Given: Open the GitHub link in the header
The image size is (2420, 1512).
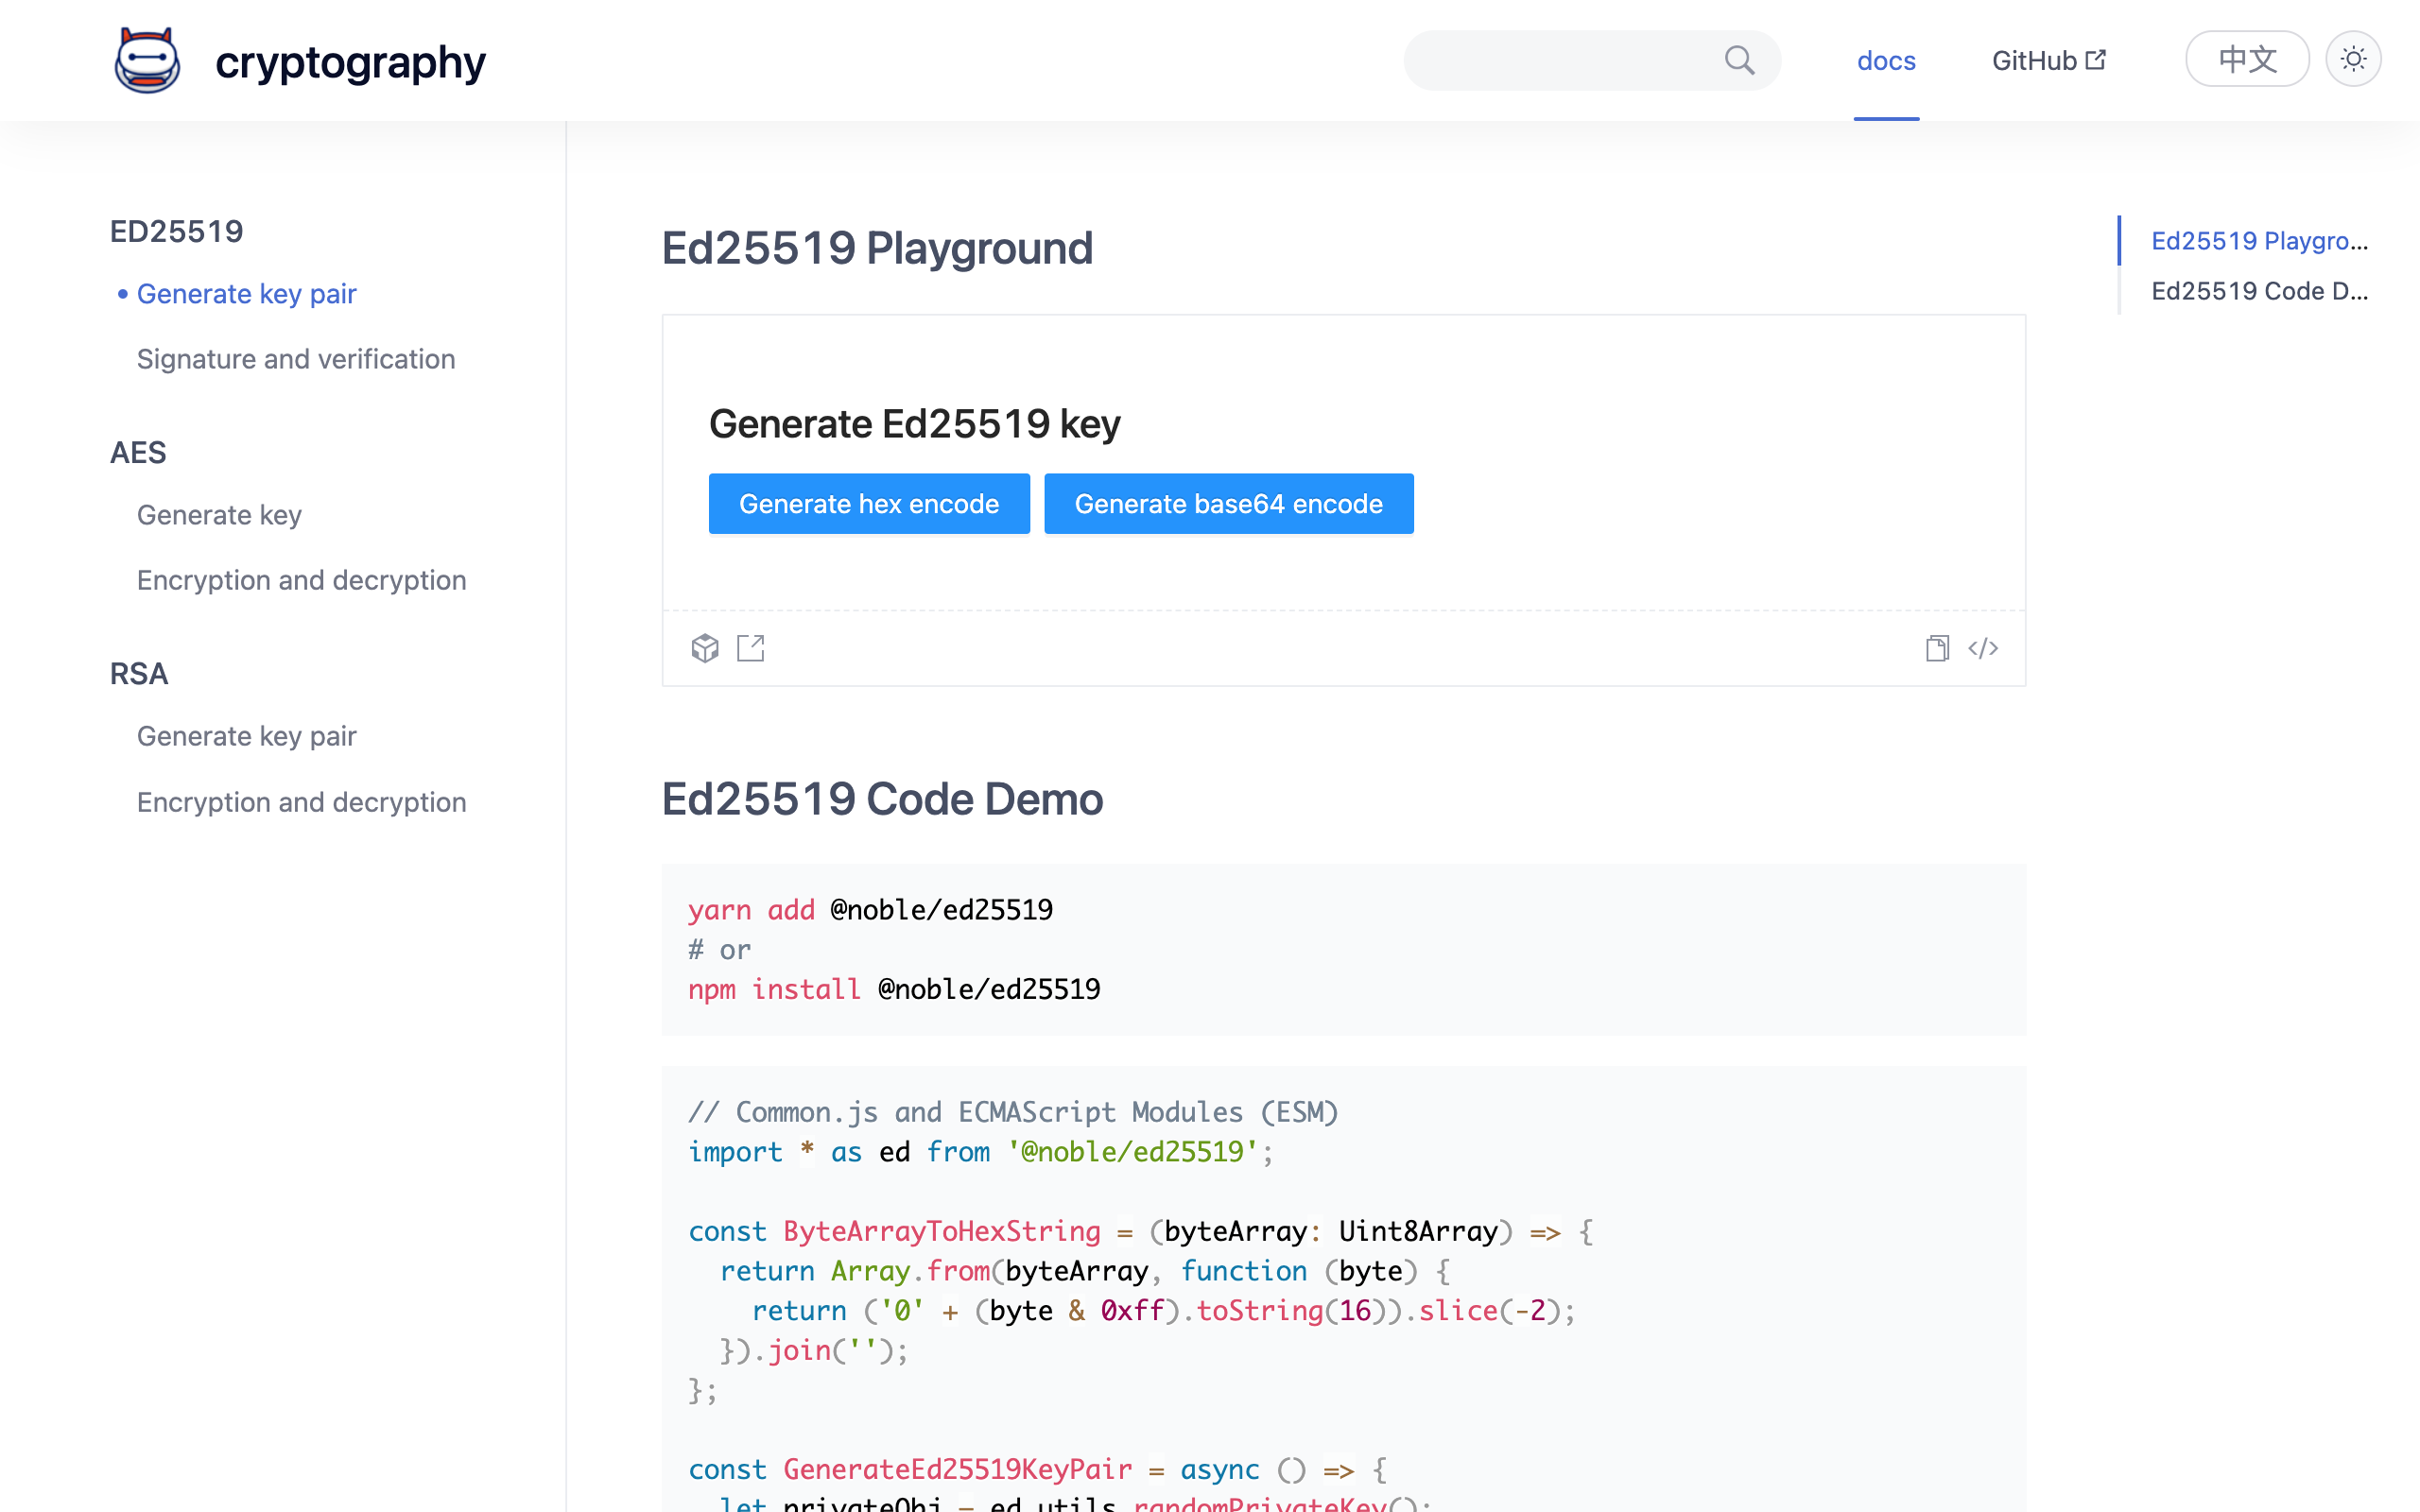Looking at the screenshot, I should pos(2034,61).
